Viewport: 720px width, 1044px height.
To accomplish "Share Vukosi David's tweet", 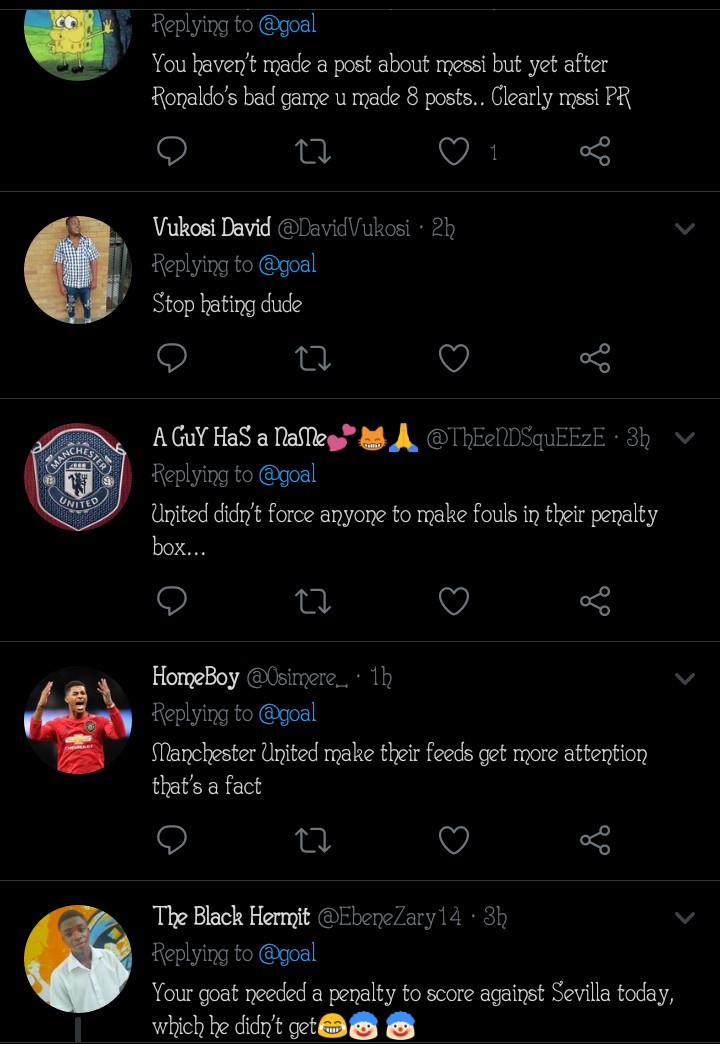I will (x=595, y=358).
